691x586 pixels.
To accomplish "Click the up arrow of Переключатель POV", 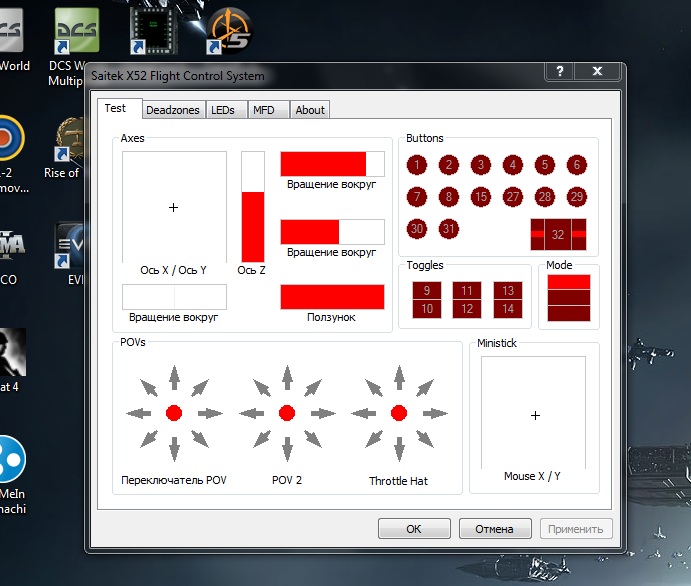I will click(174, 378).
